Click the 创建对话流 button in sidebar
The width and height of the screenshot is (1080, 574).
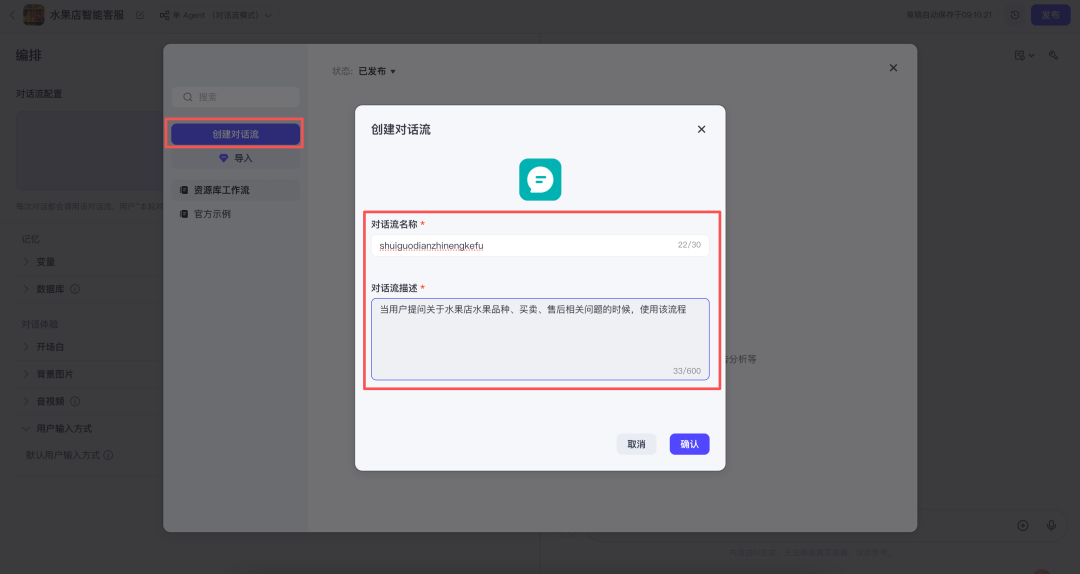236,134
